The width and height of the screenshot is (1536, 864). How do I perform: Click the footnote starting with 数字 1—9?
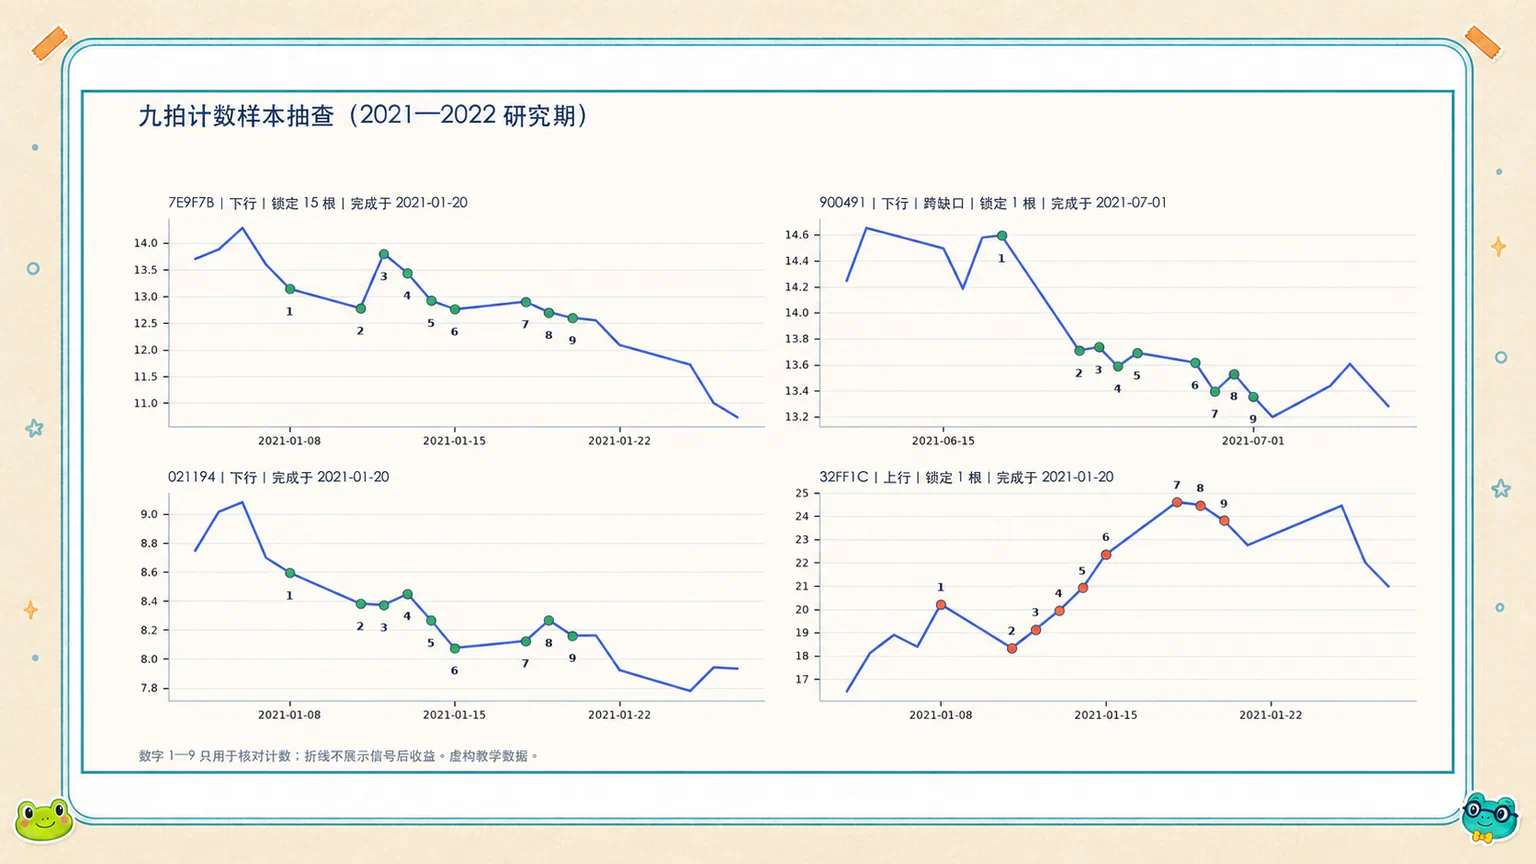pos(339,756)
